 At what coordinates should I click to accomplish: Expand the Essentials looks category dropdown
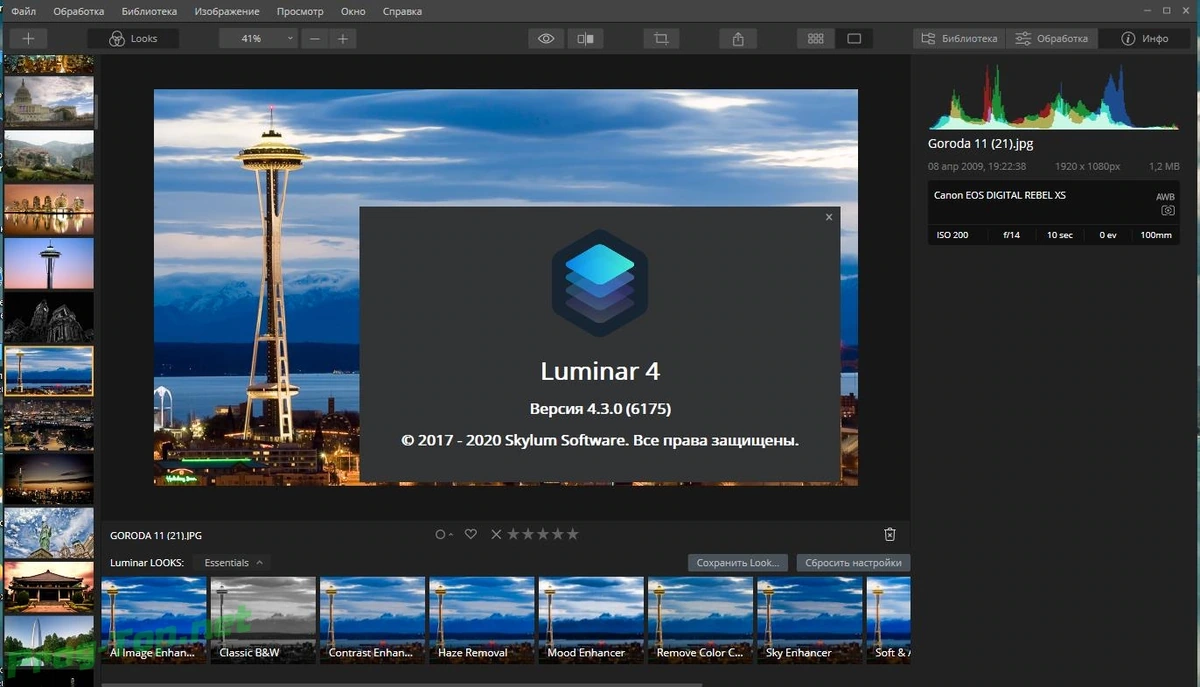(233, 562)
